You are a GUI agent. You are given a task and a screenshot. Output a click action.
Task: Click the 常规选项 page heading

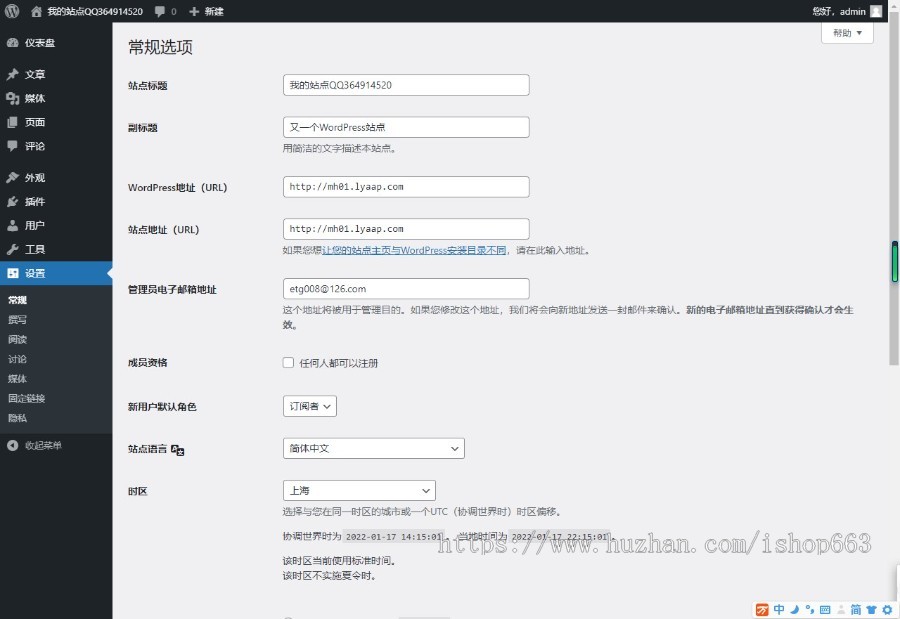pyautogui.click(x=160, y=47)
